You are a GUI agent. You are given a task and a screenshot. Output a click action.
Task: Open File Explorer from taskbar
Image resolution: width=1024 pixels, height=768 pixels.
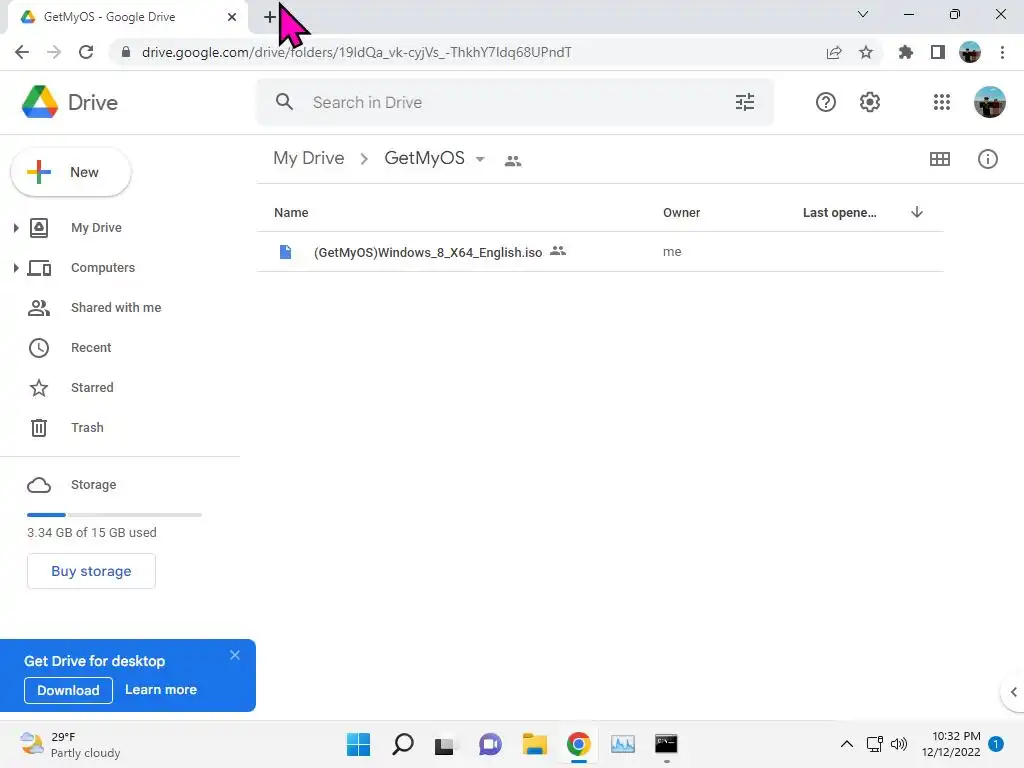tap(534, 744)
